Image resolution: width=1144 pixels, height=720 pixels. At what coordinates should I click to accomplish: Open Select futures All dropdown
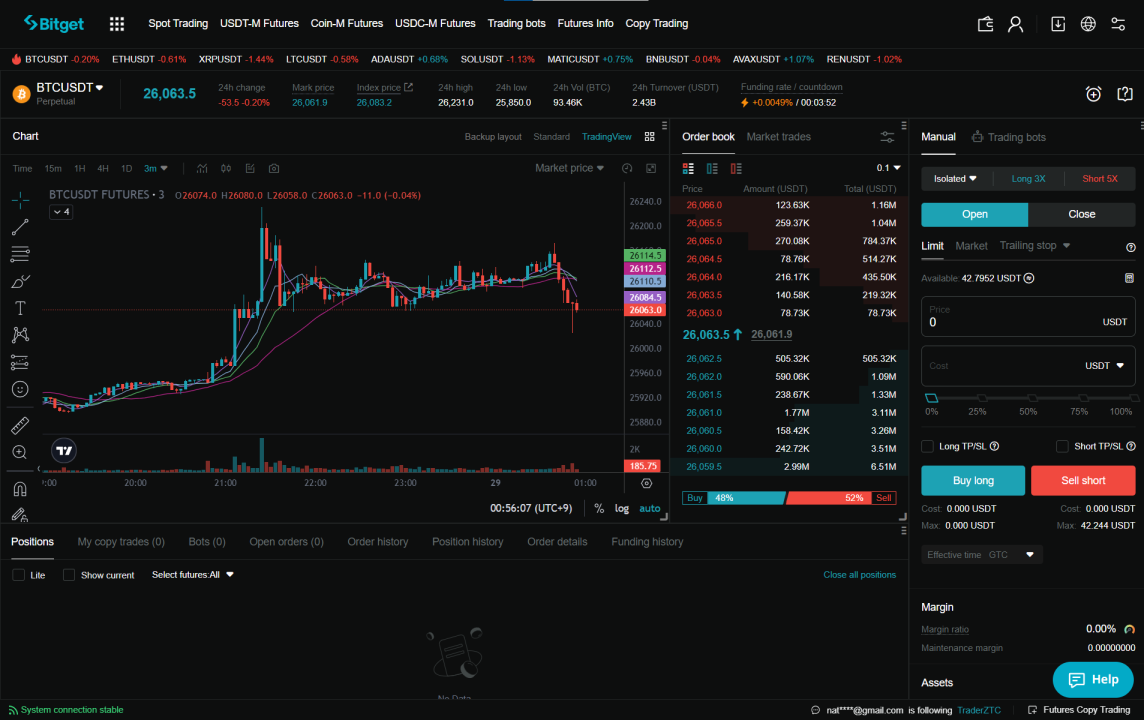(193, 575)
